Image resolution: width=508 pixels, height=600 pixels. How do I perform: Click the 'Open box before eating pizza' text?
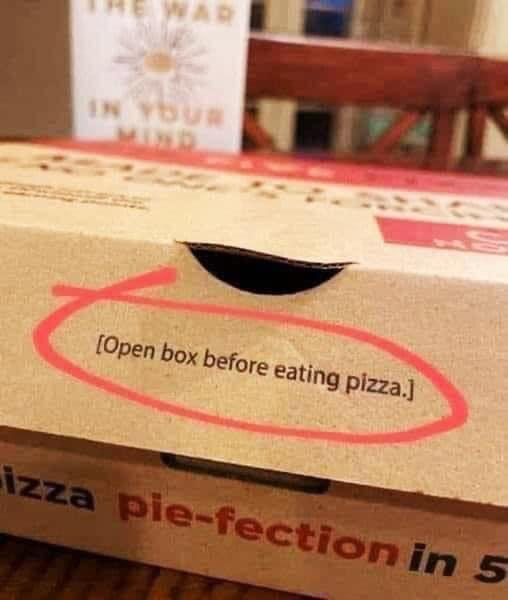coord(254,367)
